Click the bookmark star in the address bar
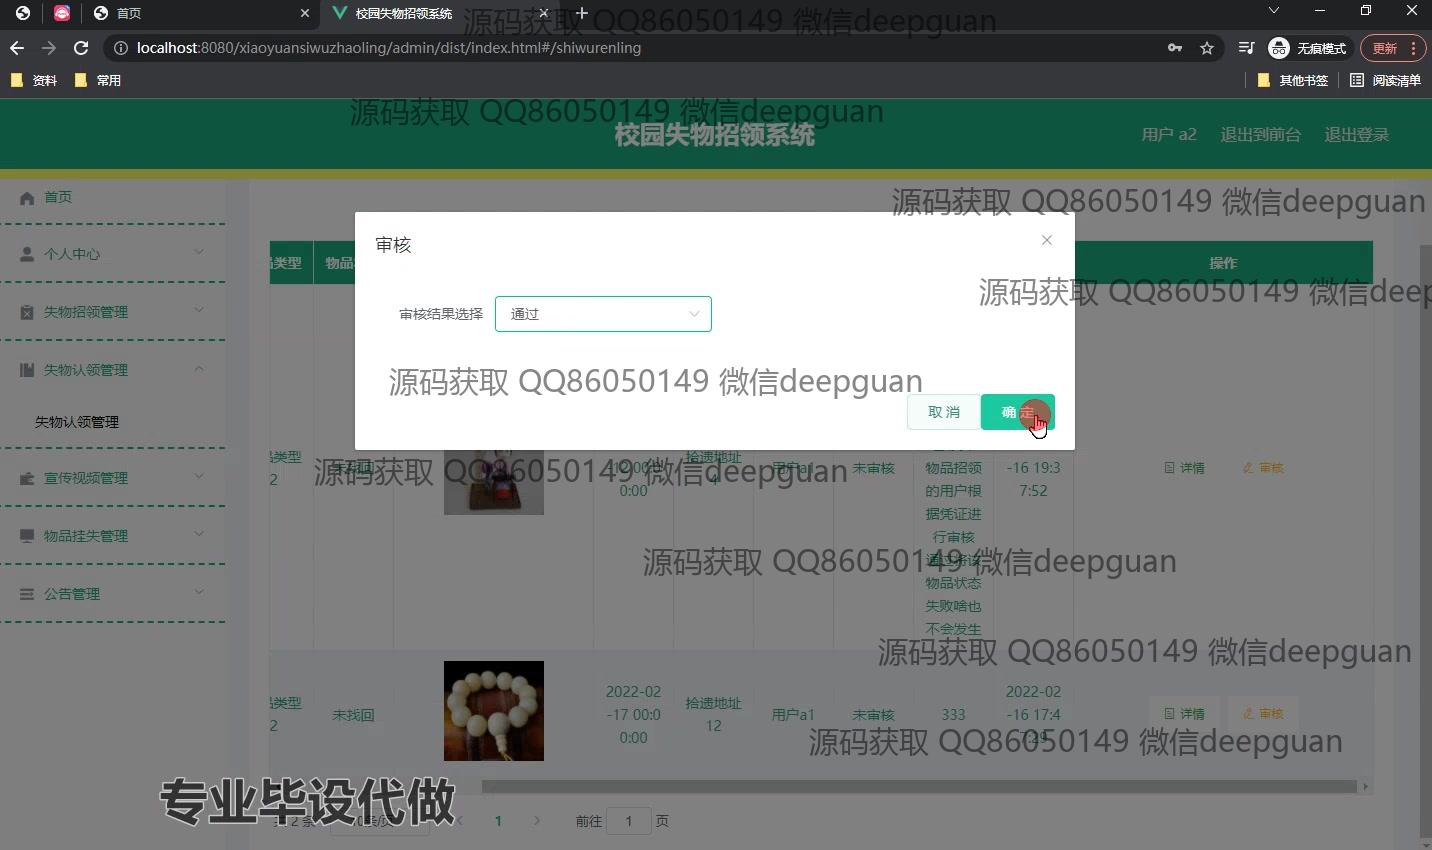The height and width of the screenshot is (850, 1432). point(1206,47)
